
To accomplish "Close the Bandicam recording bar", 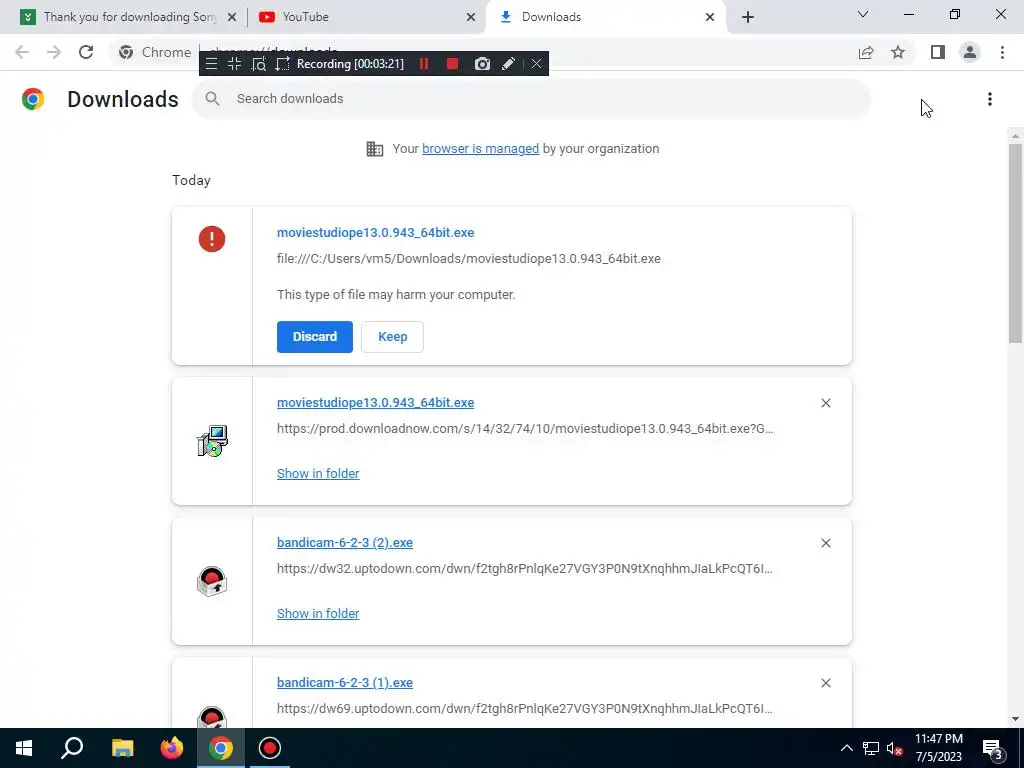I will tap(536, 64).
